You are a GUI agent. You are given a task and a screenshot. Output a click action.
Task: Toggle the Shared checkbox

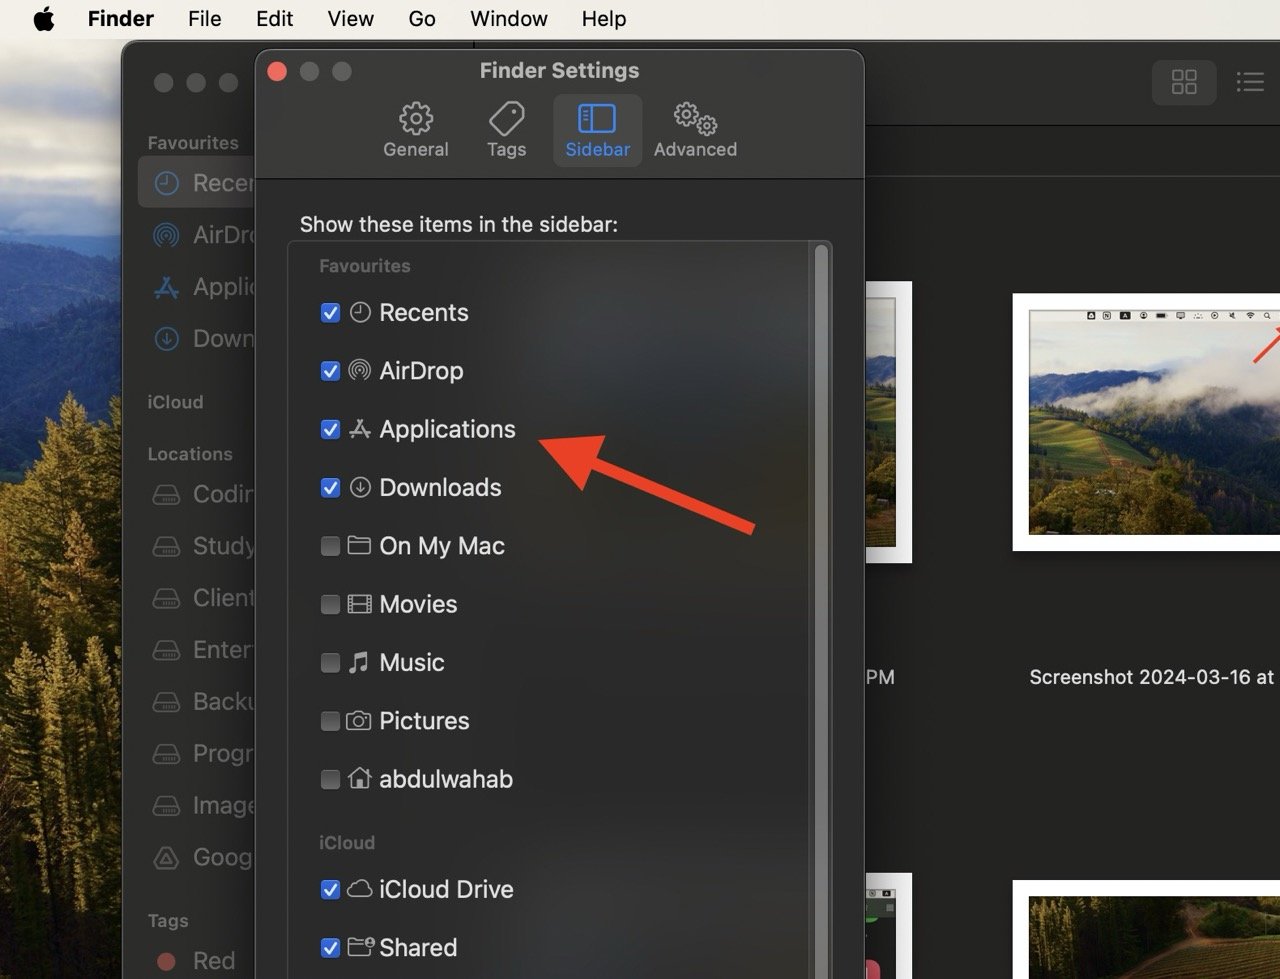(x=330, y=947)
